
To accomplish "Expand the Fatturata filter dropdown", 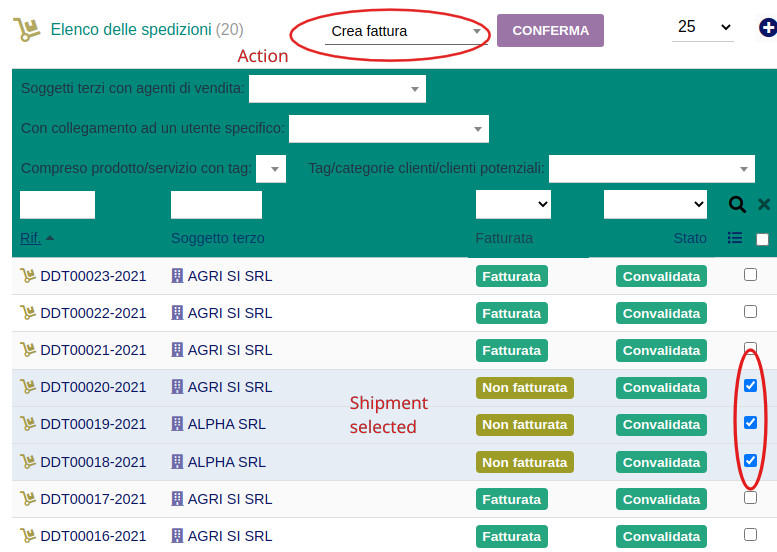I will point(513,204).
